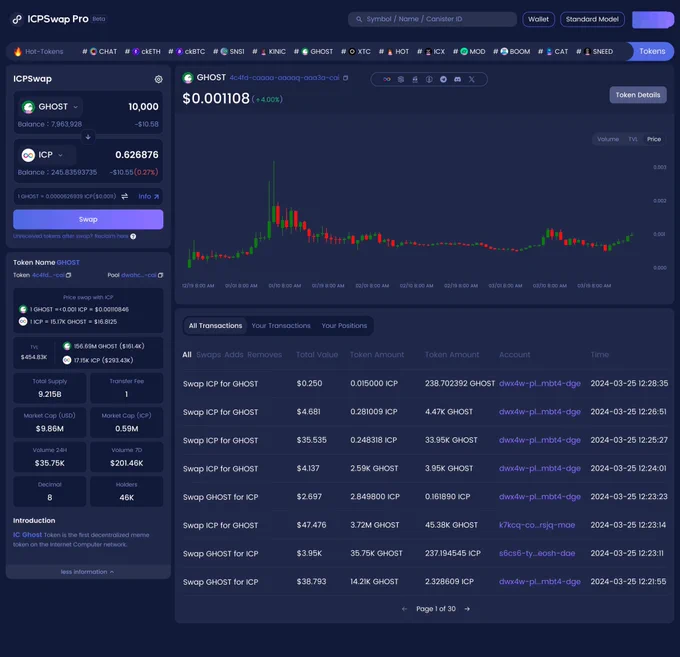Screen dimensions: 680x657
Task: Open Token Details
Action: click(x=638, y=95)
